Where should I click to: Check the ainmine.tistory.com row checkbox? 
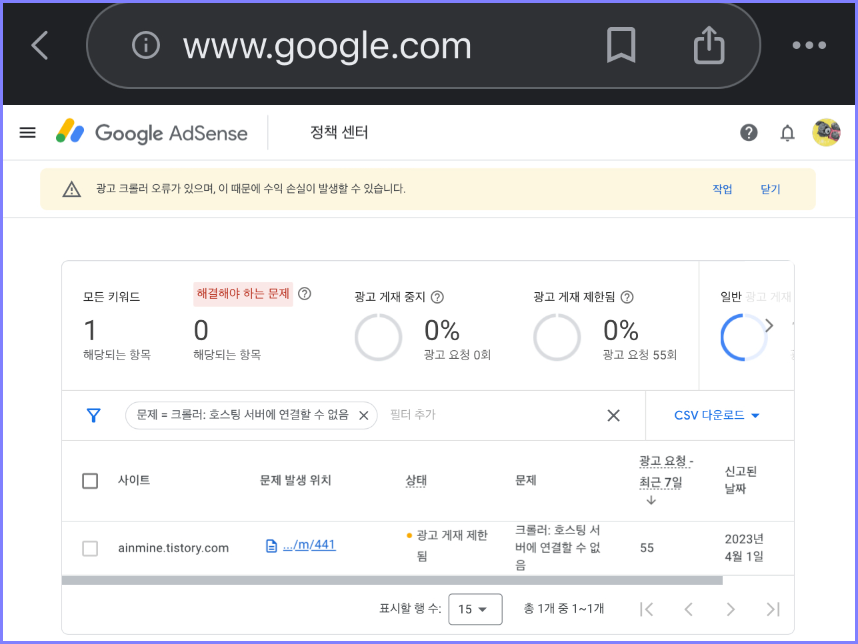coord(90,548)
